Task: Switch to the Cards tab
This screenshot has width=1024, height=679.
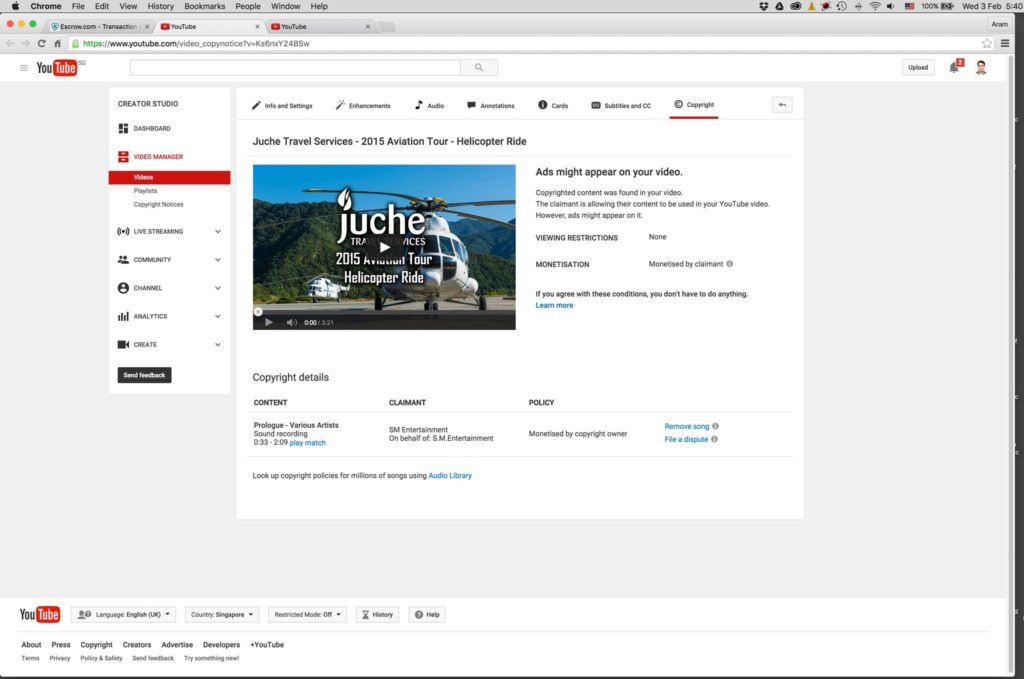Action: pyautogui.click(x=552, y=105)
